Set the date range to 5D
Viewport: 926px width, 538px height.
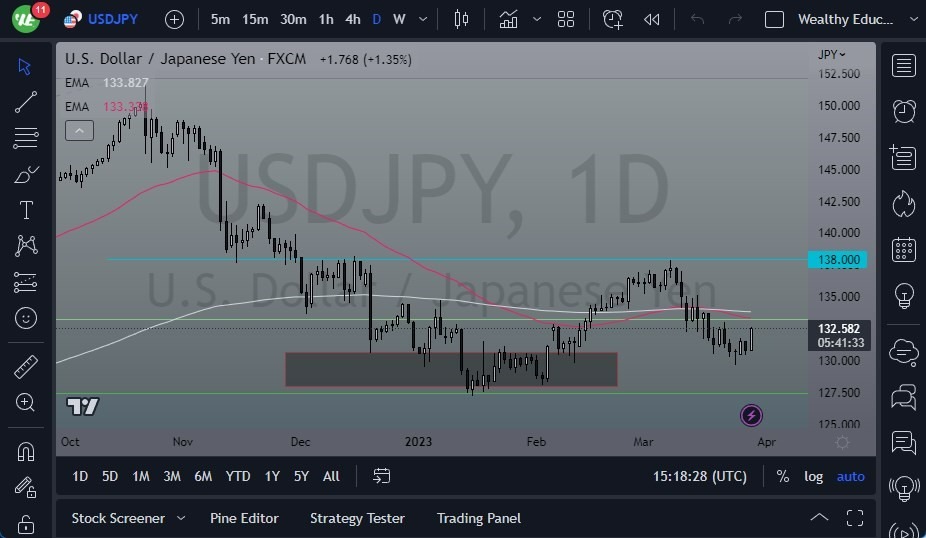[110, 476]
